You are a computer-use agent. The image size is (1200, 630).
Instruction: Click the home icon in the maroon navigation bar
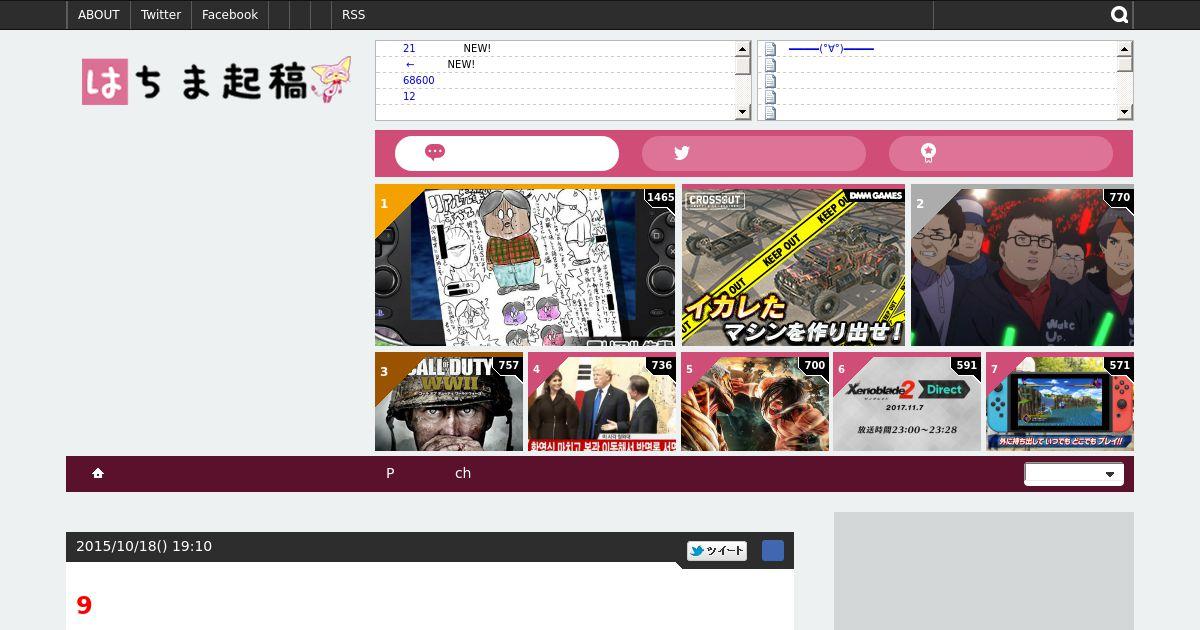[98, 473]
